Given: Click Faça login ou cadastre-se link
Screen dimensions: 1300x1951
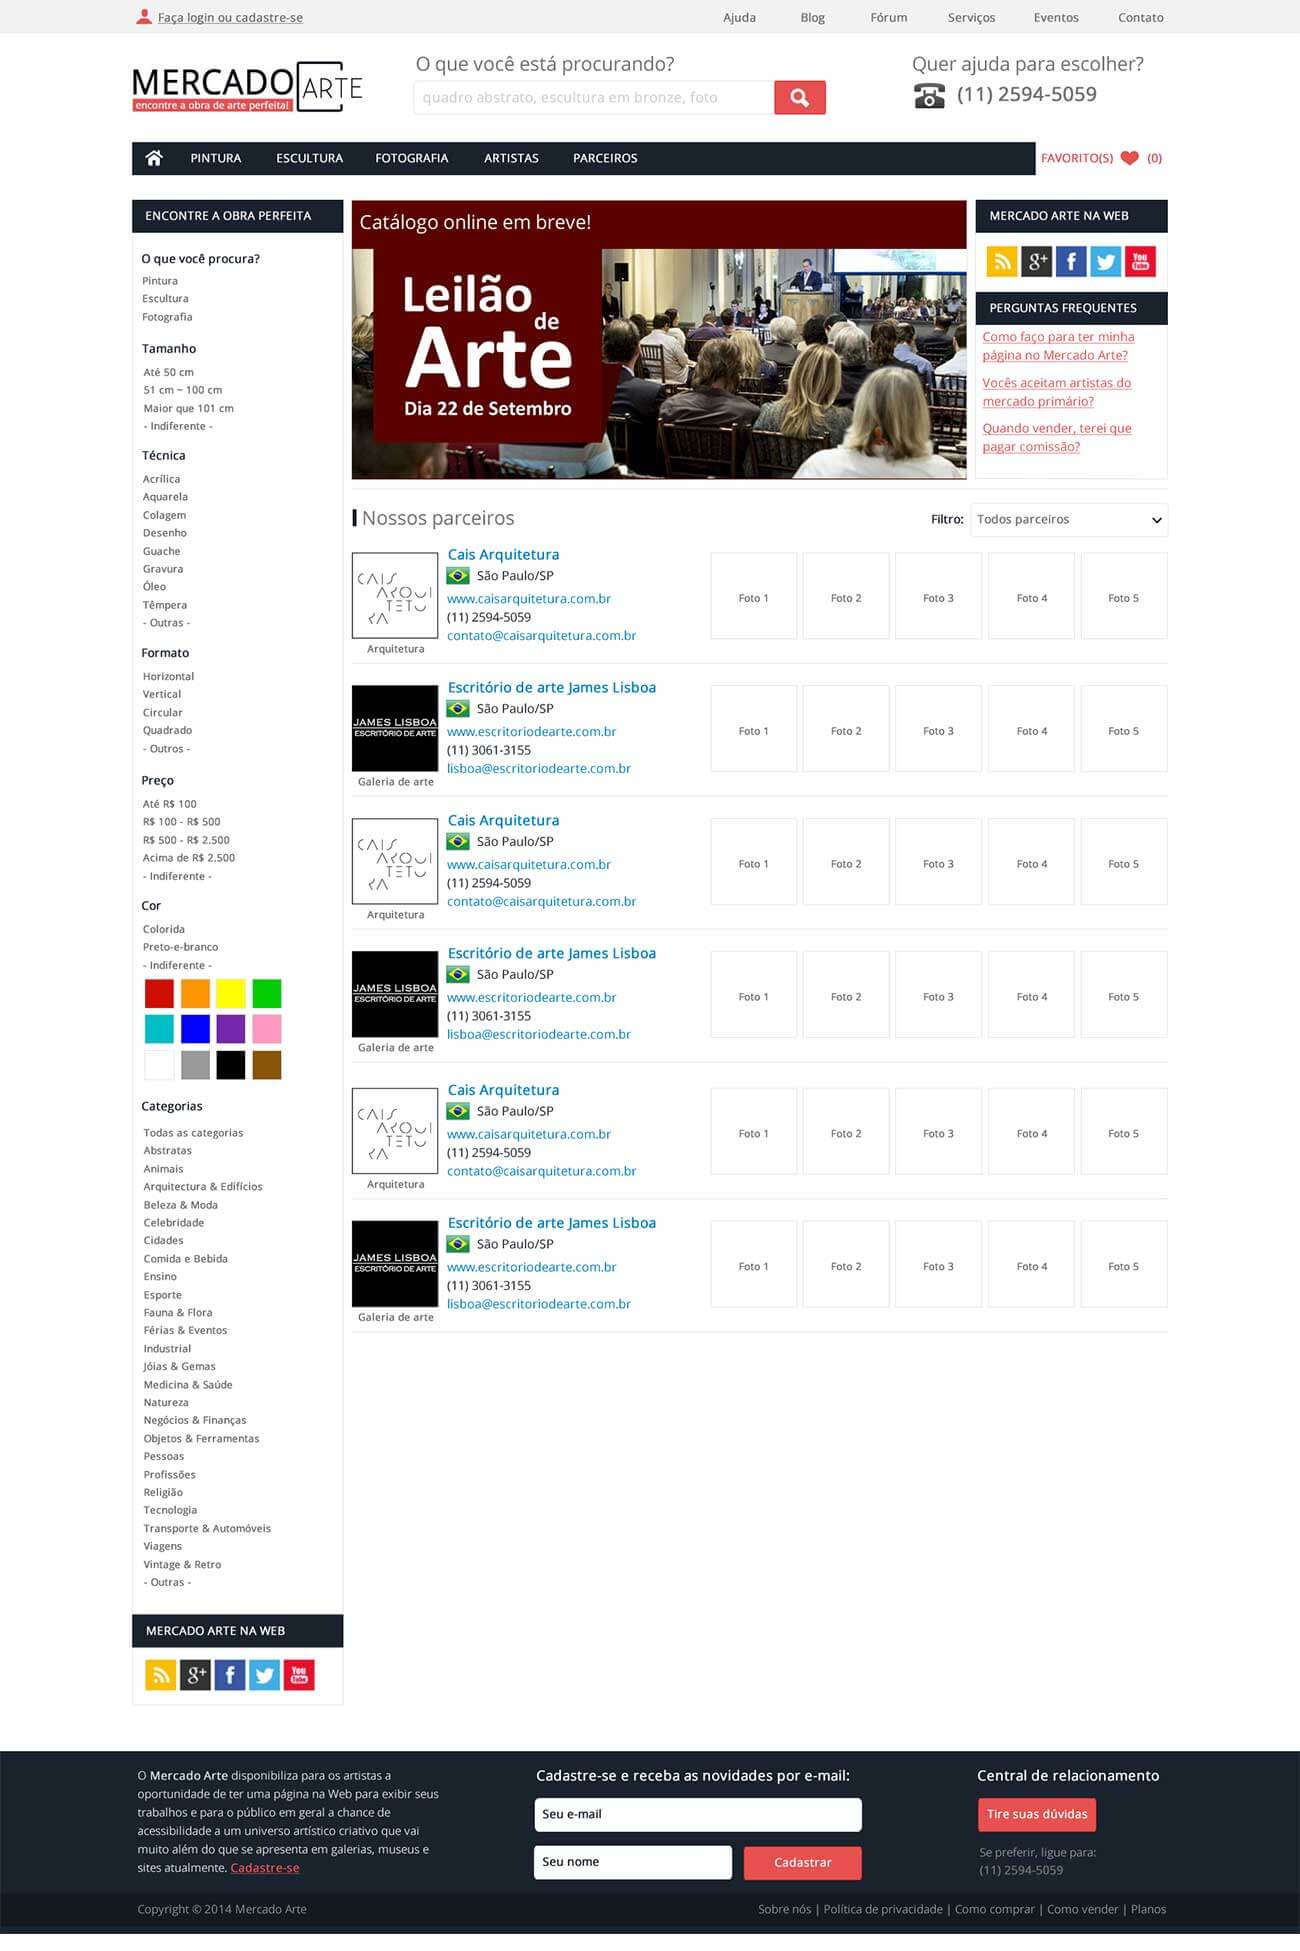Looking at the screenshot, I should point(230,18).
